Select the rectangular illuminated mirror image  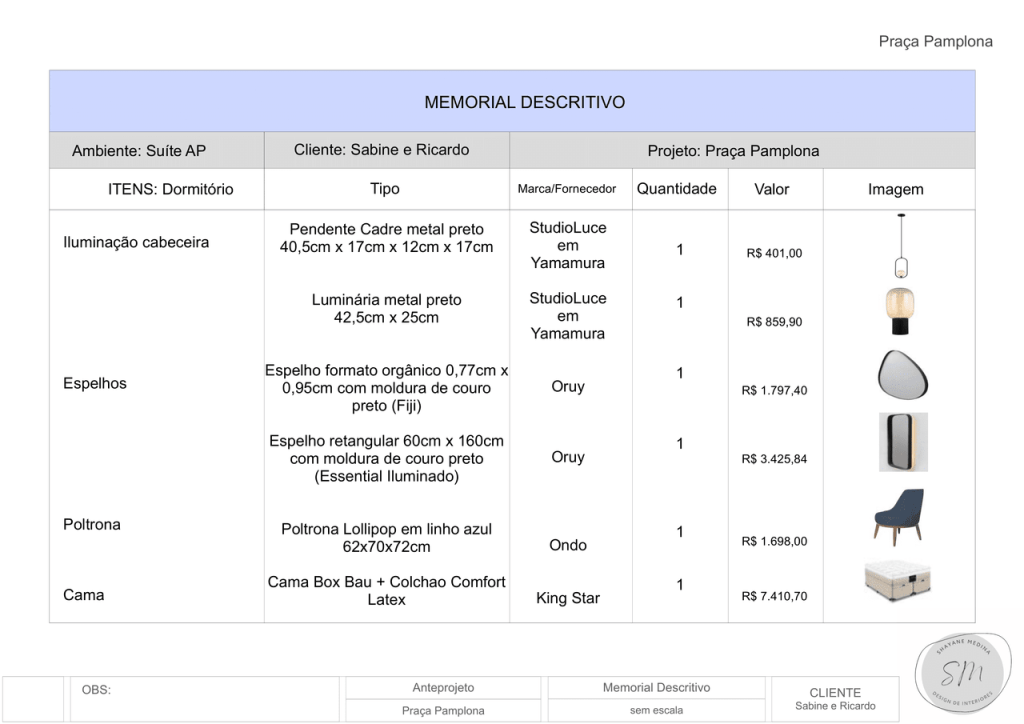point(903,441)
